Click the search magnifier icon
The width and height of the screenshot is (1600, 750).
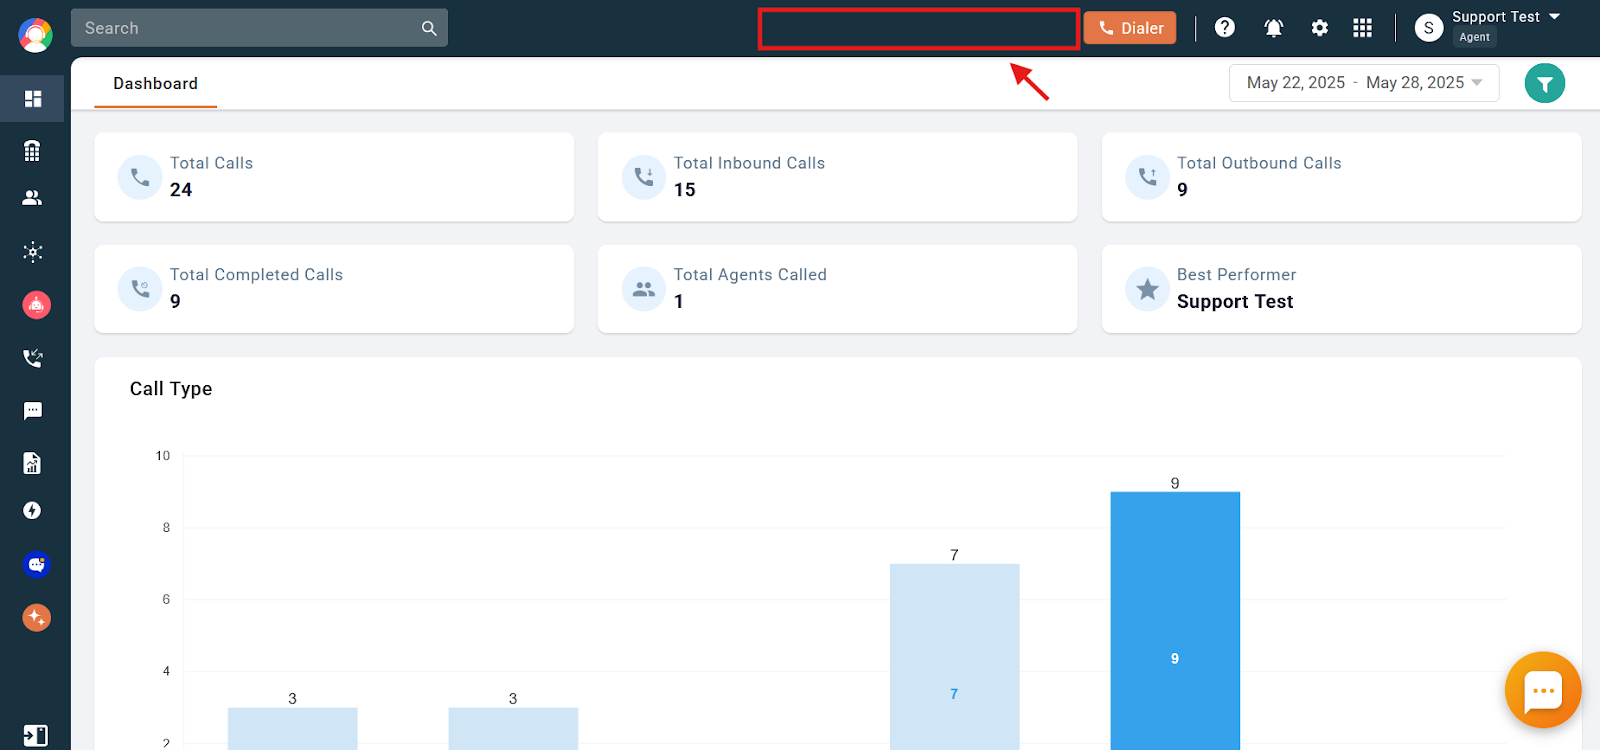[429, 28]
